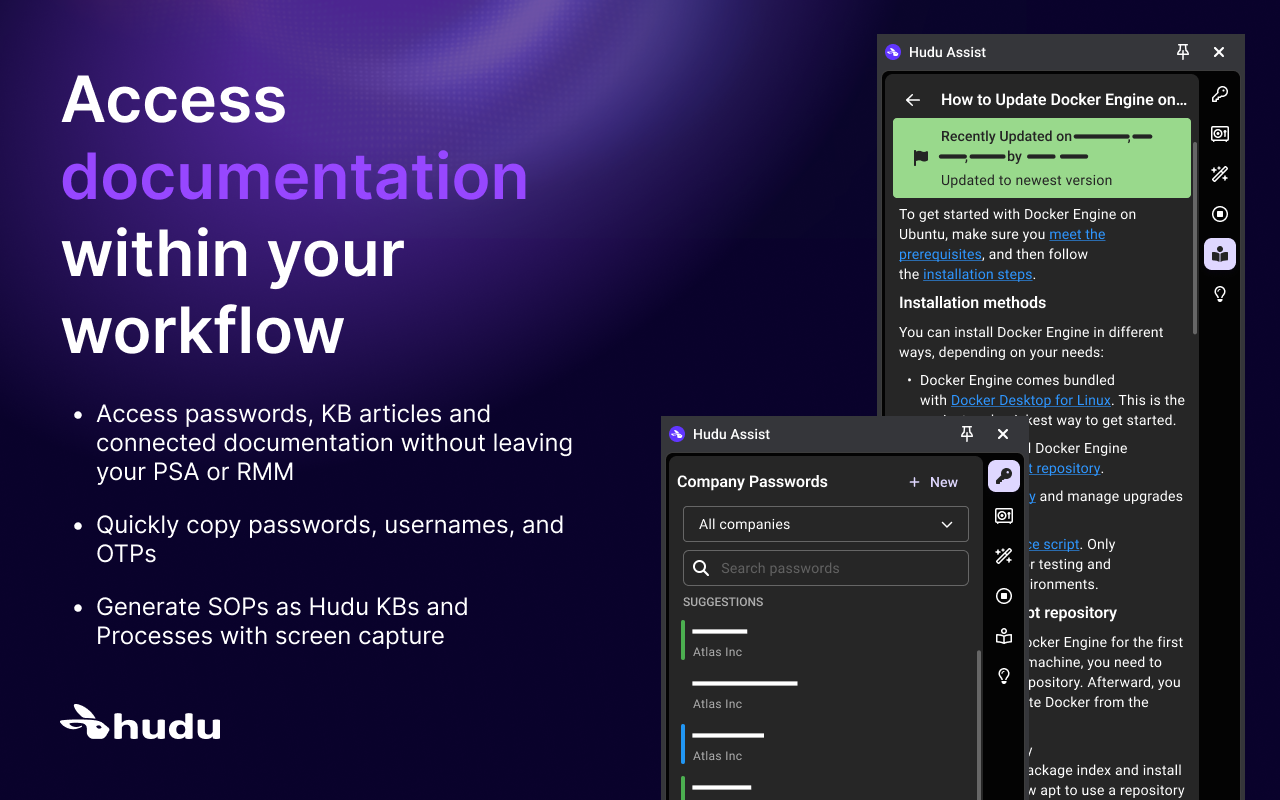Open the 'installation steps' link

point(978,274)
